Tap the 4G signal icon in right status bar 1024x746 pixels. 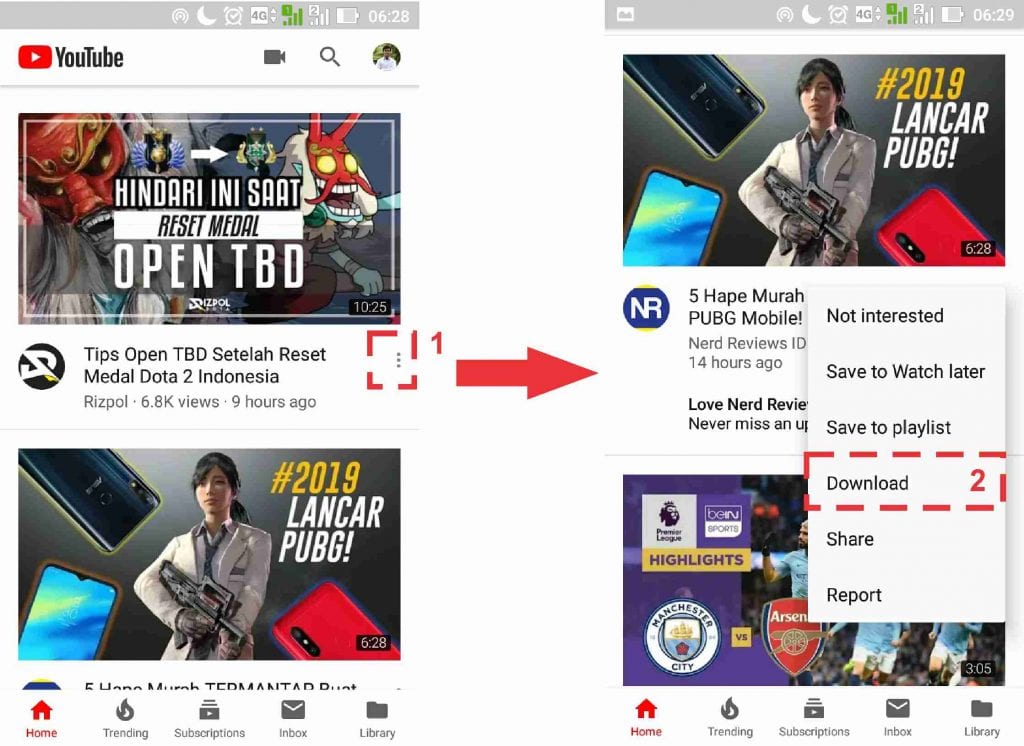tap(869, 14)
